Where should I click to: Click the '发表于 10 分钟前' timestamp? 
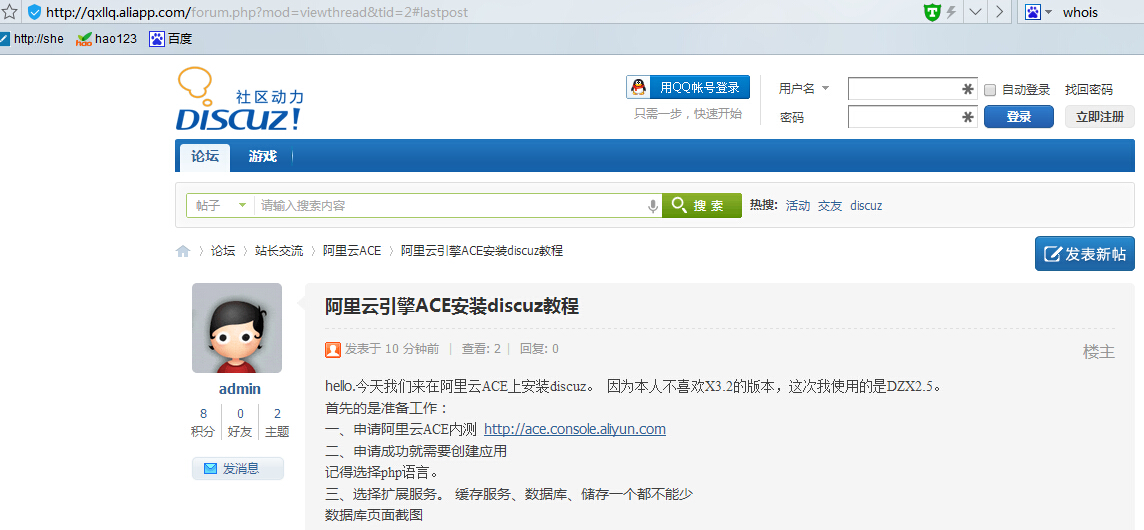392,349
